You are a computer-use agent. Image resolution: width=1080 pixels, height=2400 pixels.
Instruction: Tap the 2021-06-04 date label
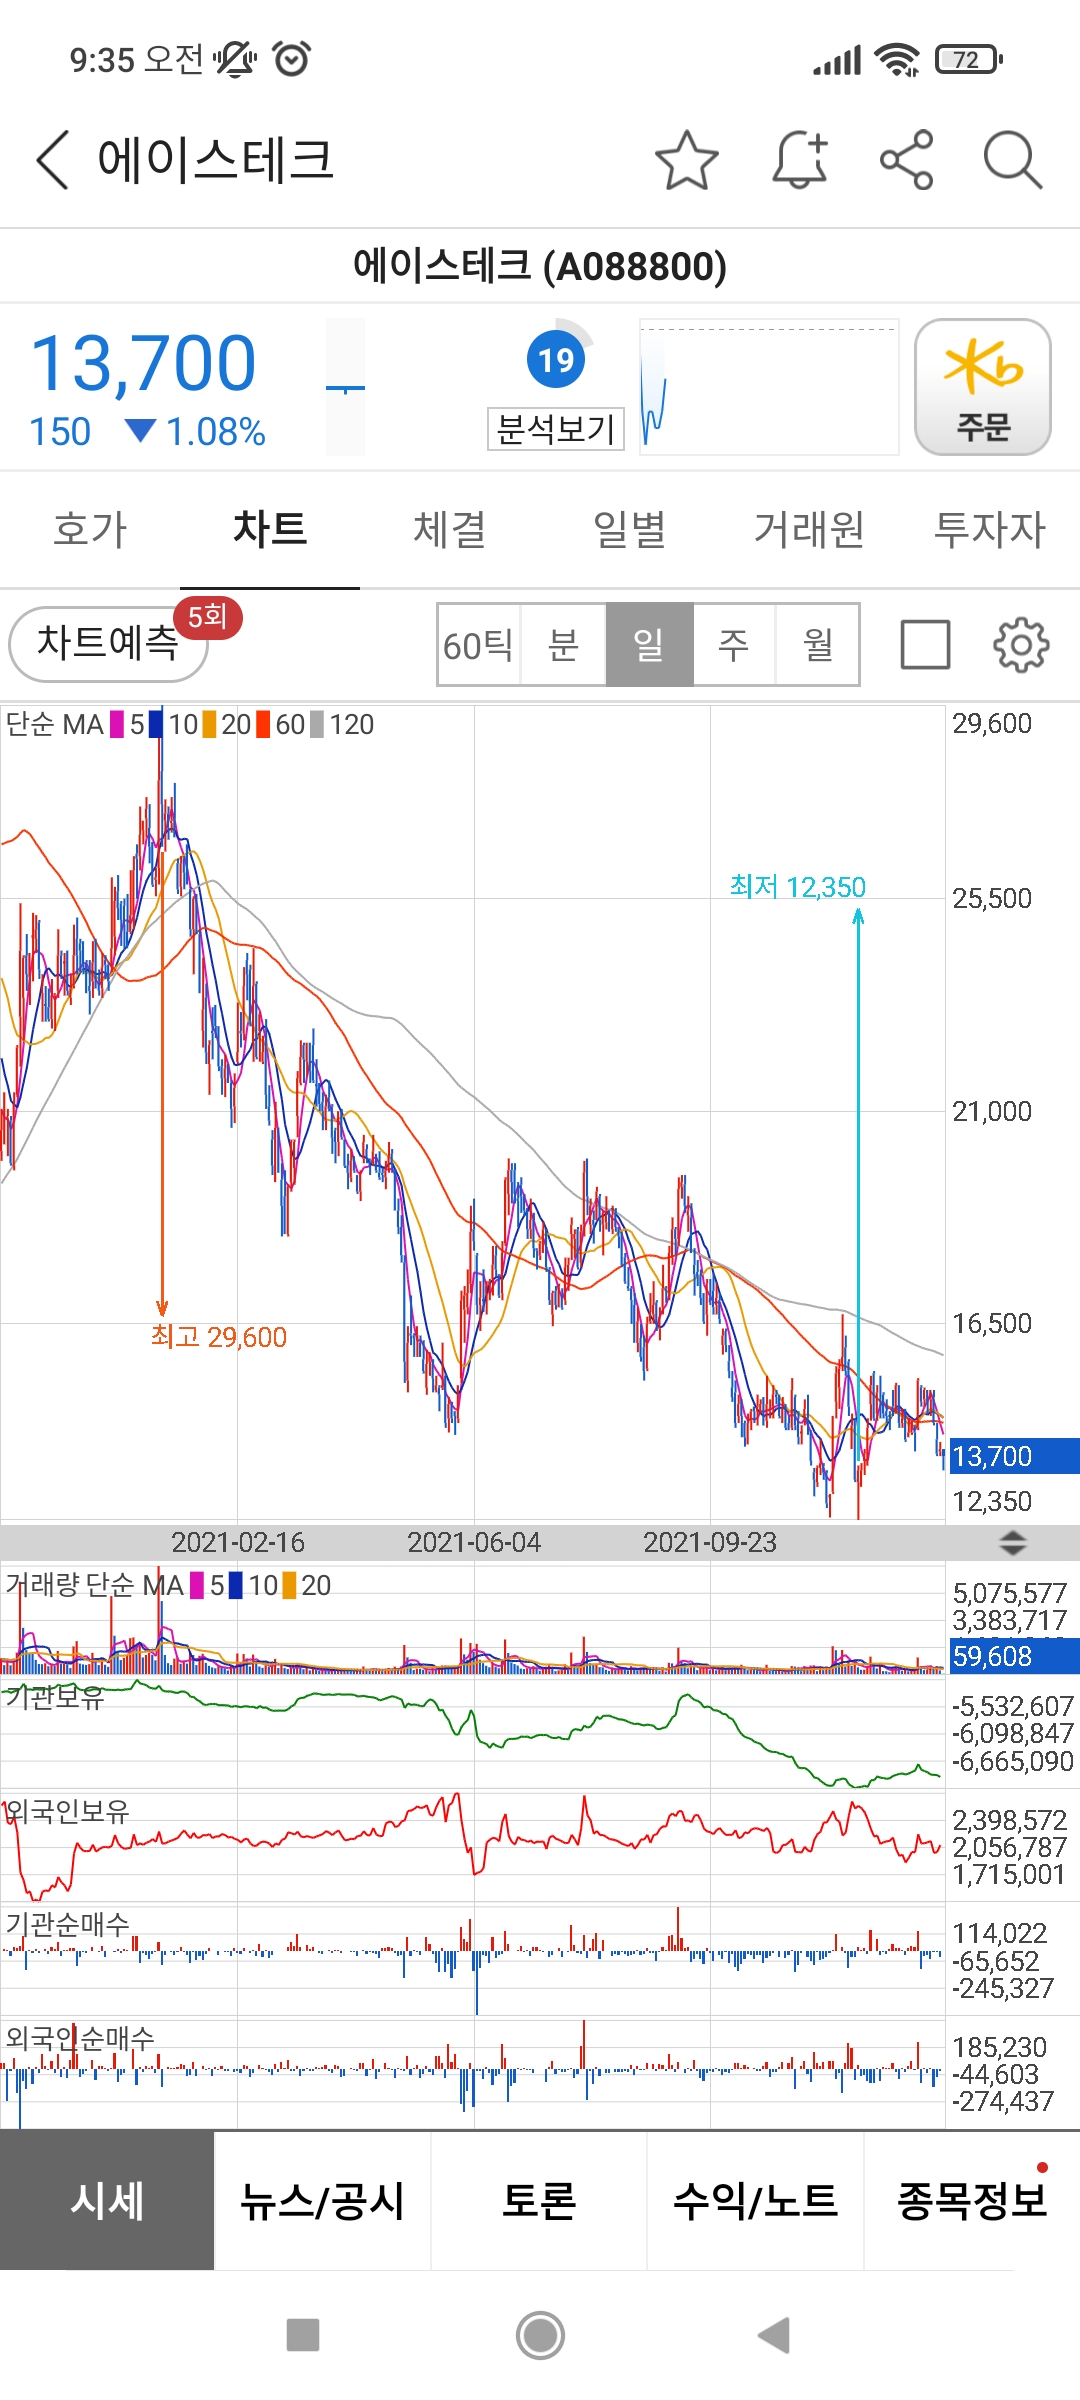click(x=474, y=1542)
